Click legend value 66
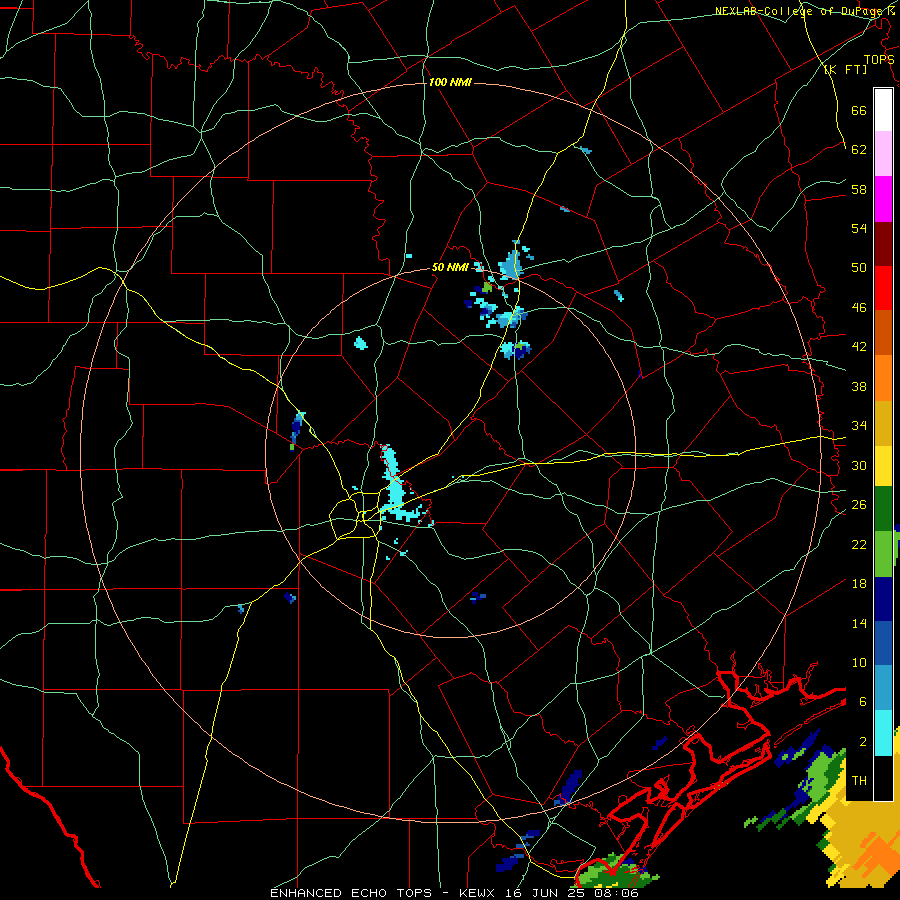 (859, 110)
